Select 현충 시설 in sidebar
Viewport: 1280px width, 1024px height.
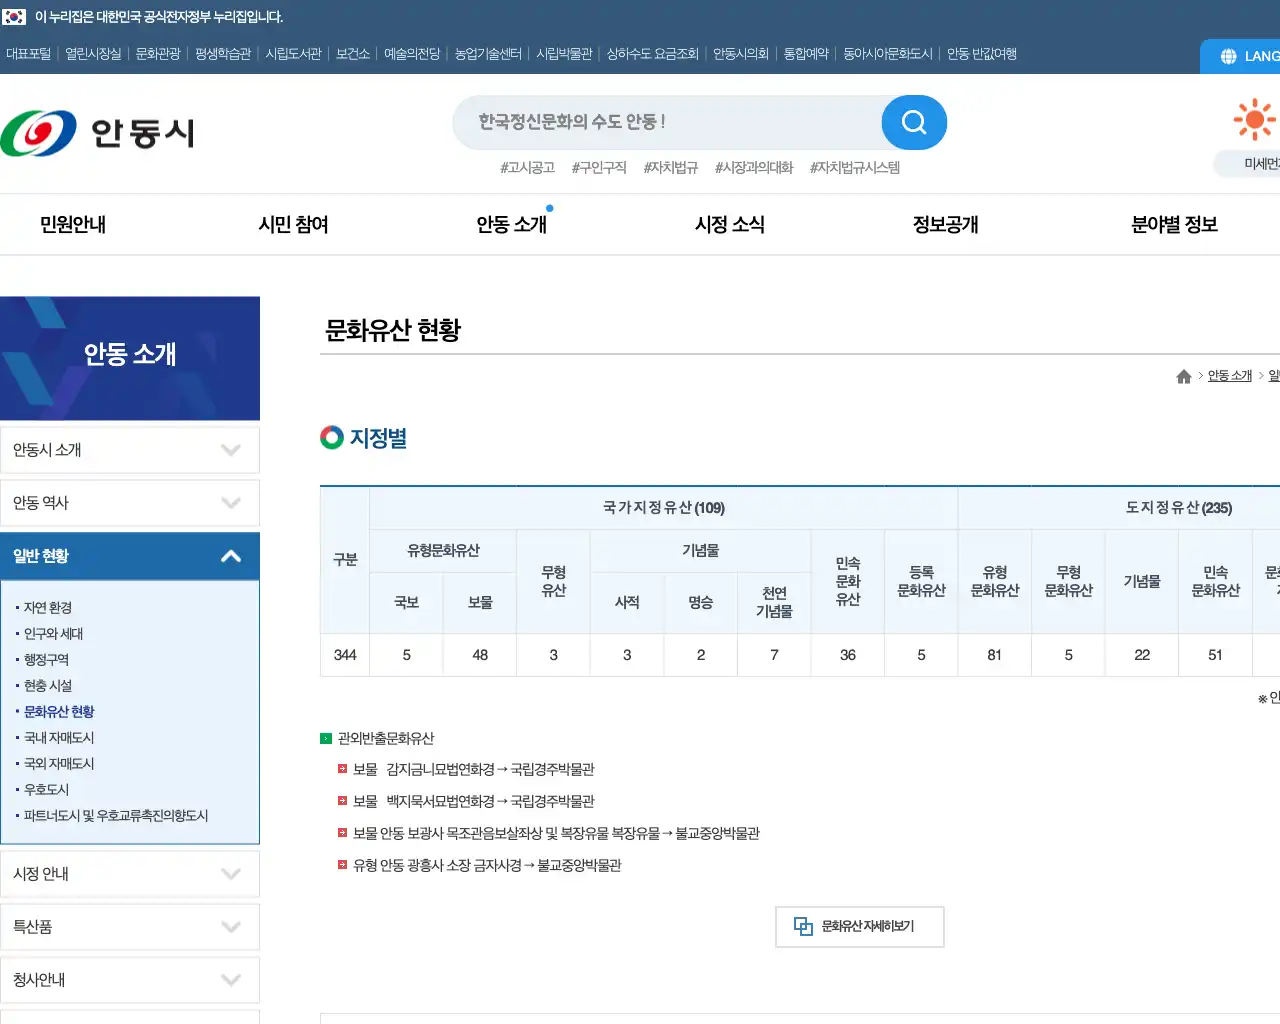coord(48,686)
